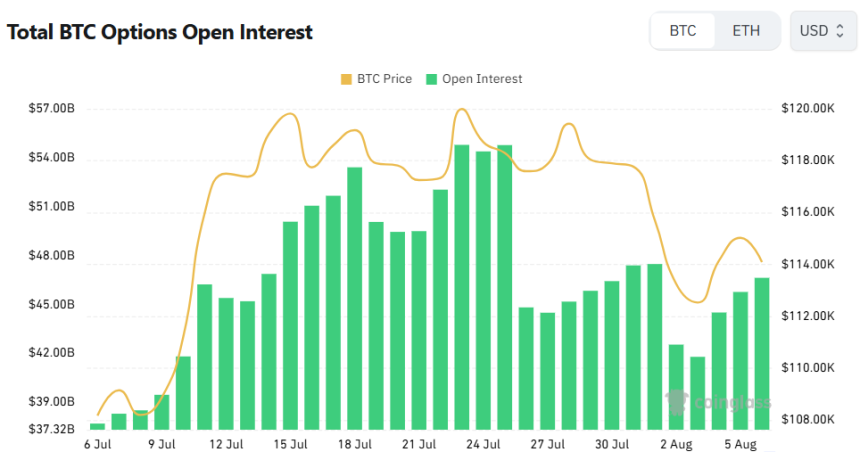Click the $120.00K right axis label
The height and width of the screenshot is (452, 860).
tap(806, 108)
